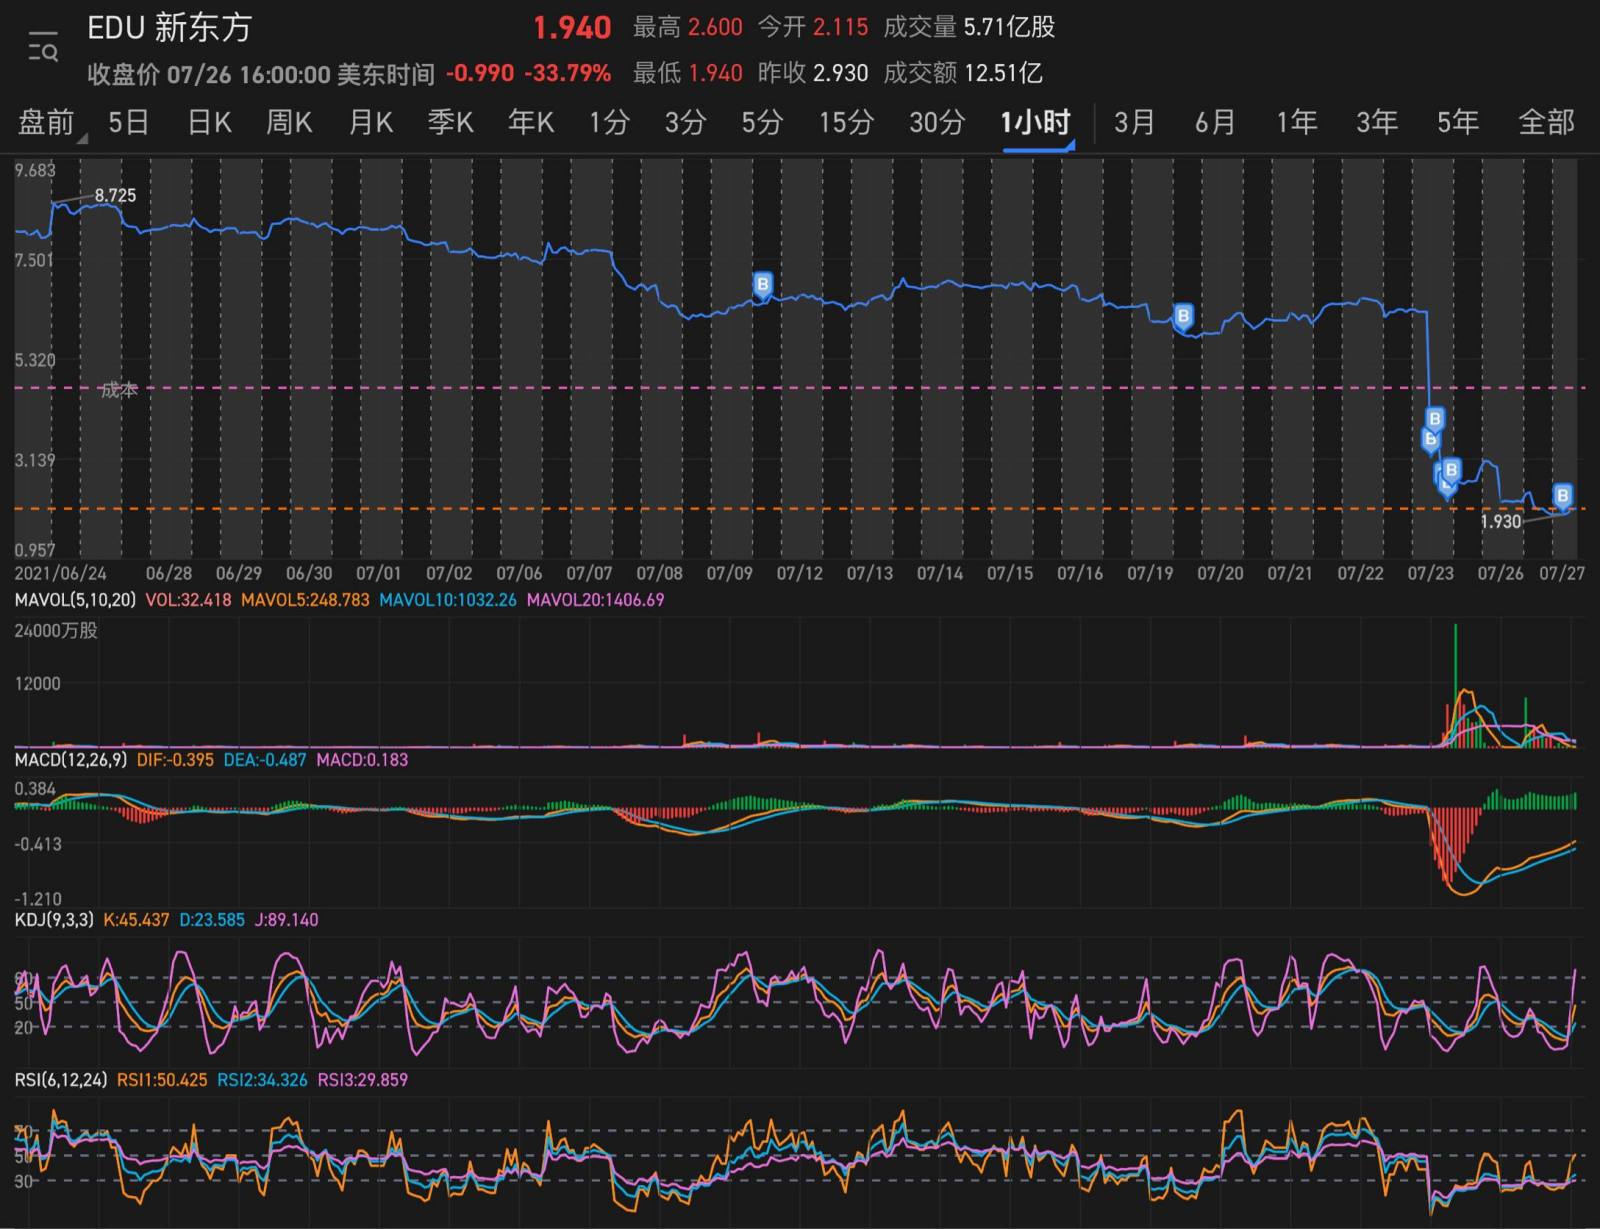
Task: Click the 07/23 date axis label
Action: 1431,574
